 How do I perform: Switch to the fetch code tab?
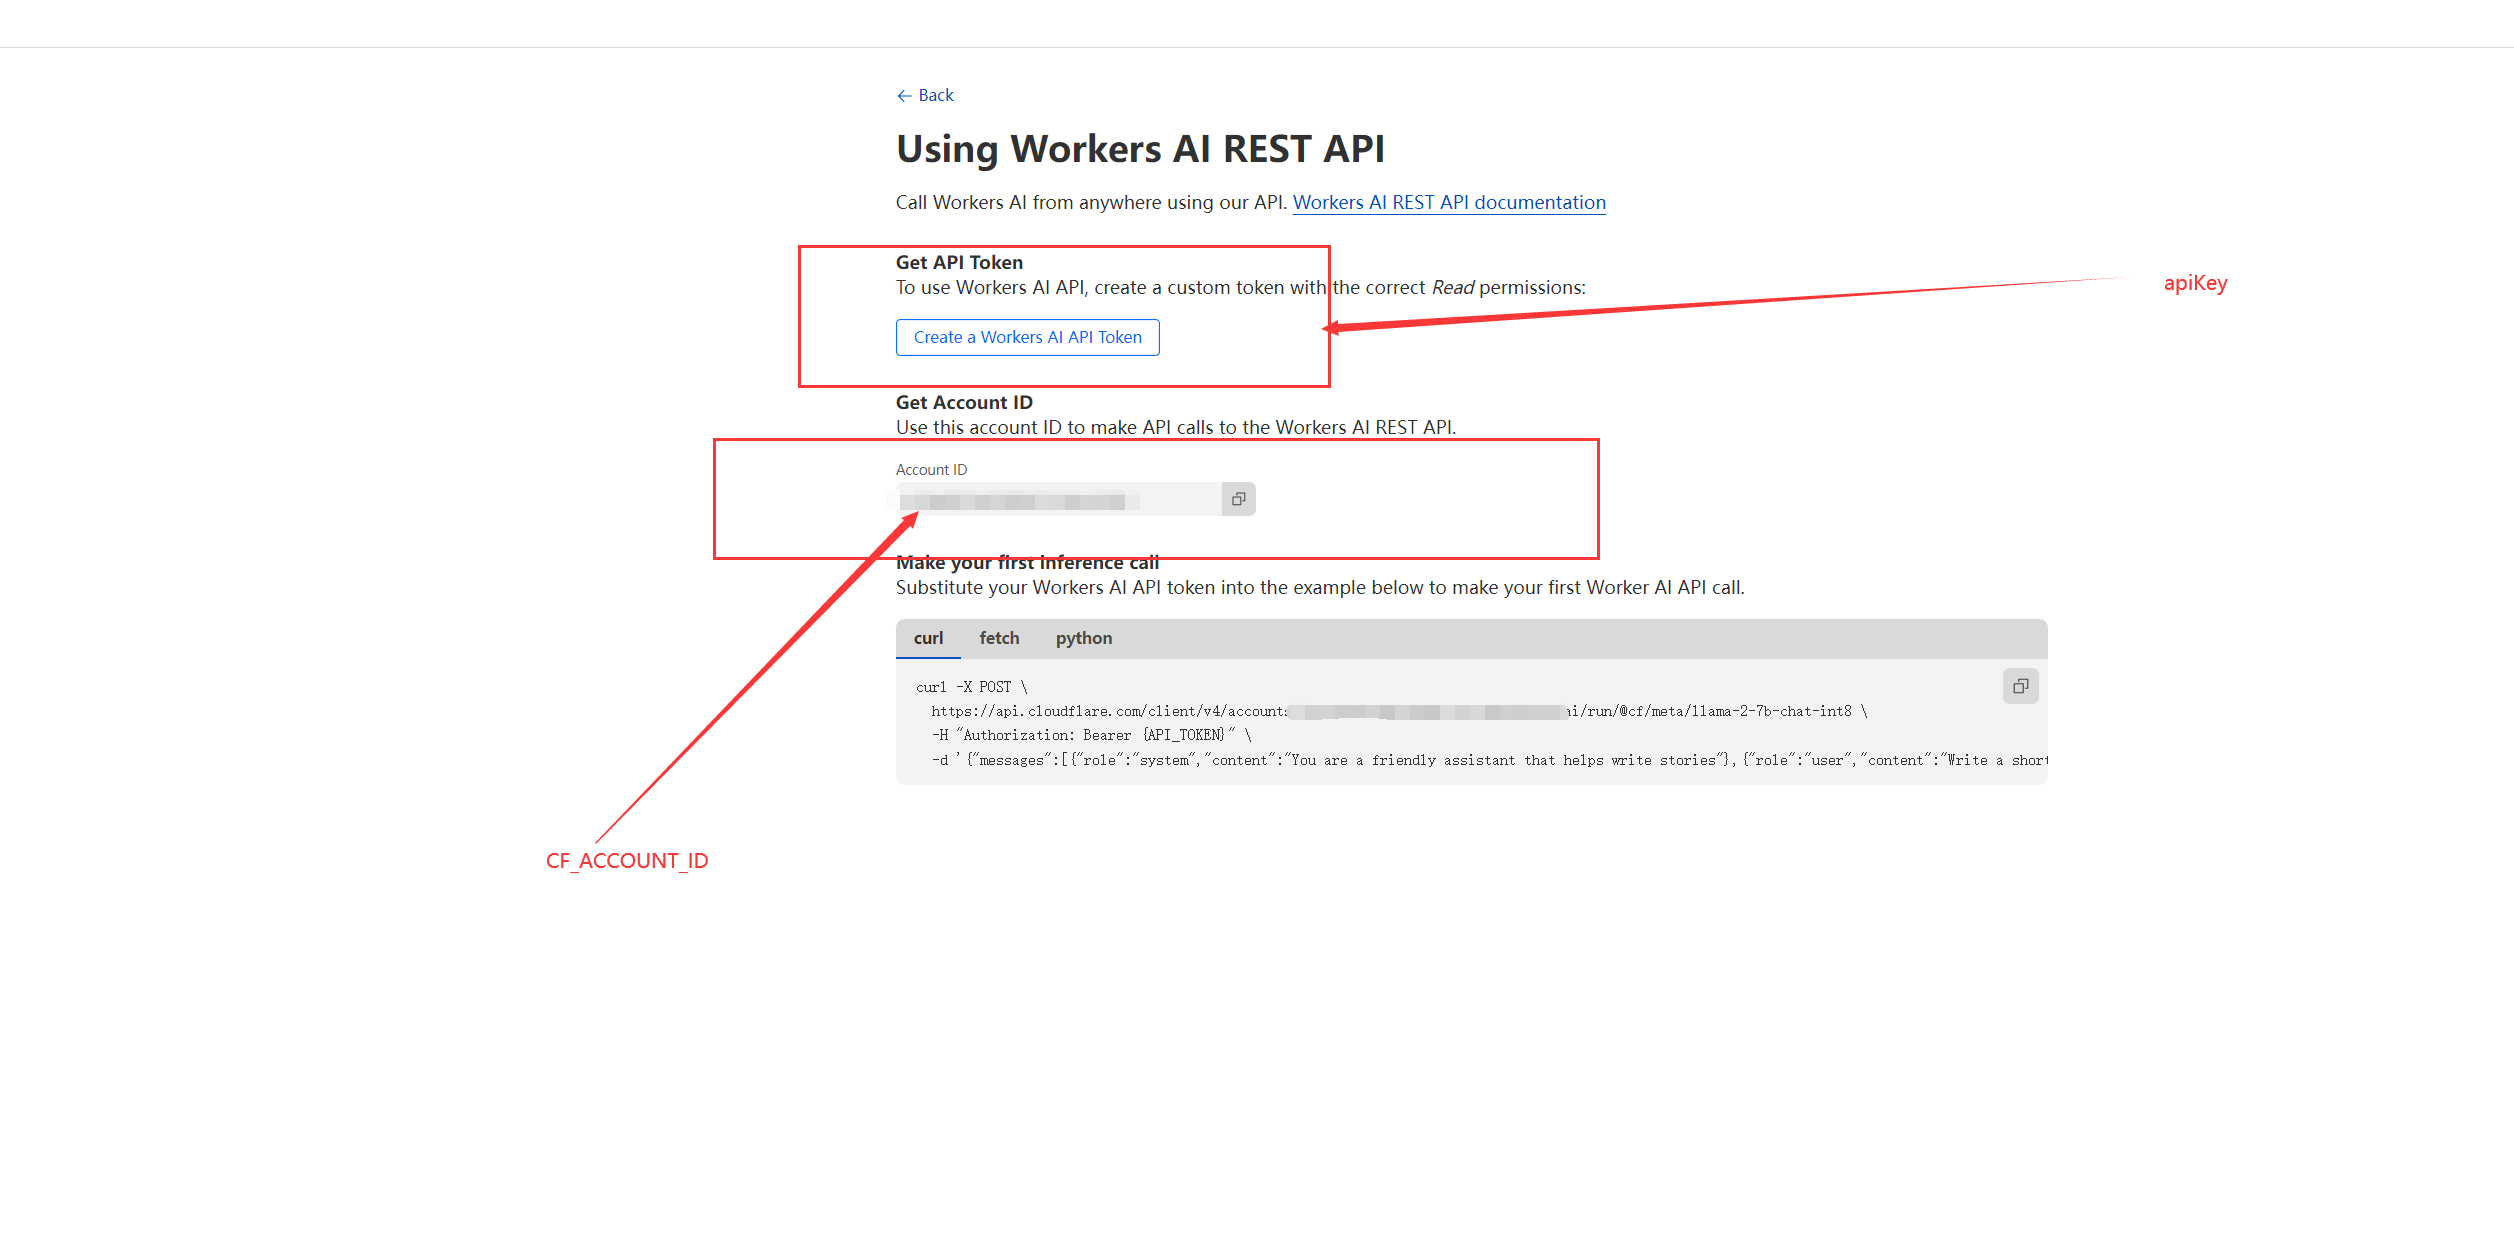click(x=999, y=638)
